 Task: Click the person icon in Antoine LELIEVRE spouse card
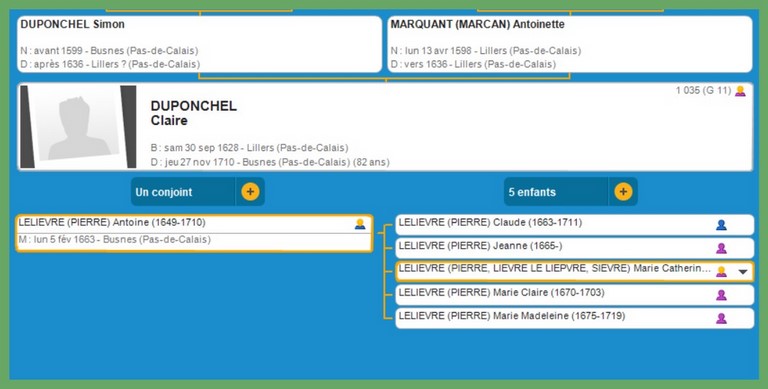360,224
